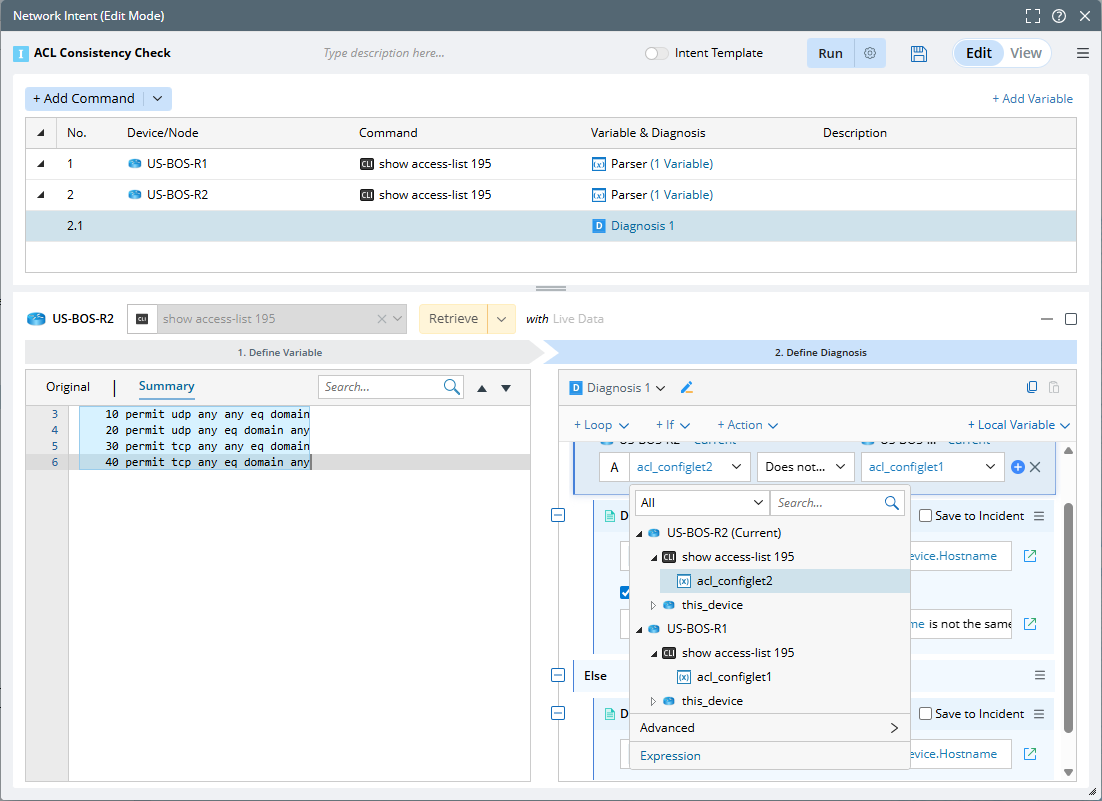
Task: Click the Run button
Action: click(830, 54)
